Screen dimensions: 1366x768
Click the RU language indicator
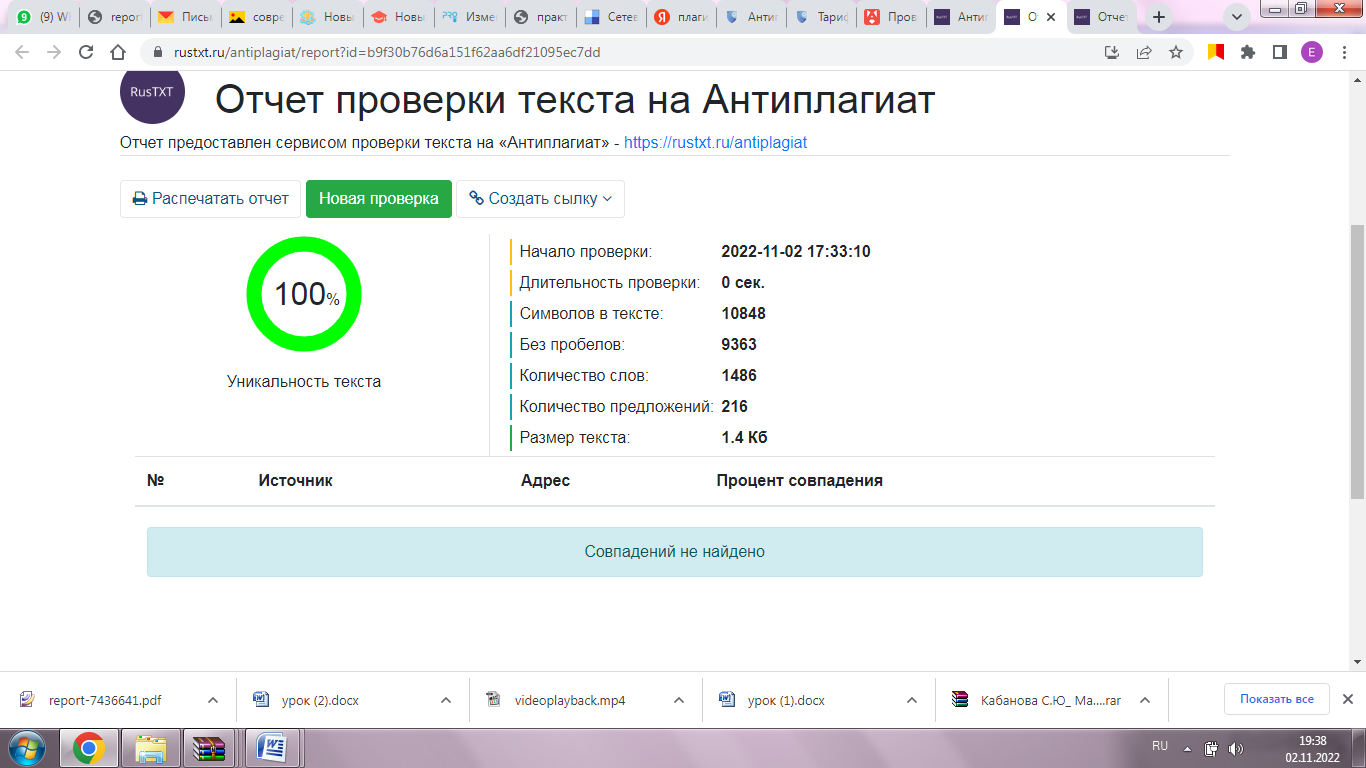(x=1160, y=747)
